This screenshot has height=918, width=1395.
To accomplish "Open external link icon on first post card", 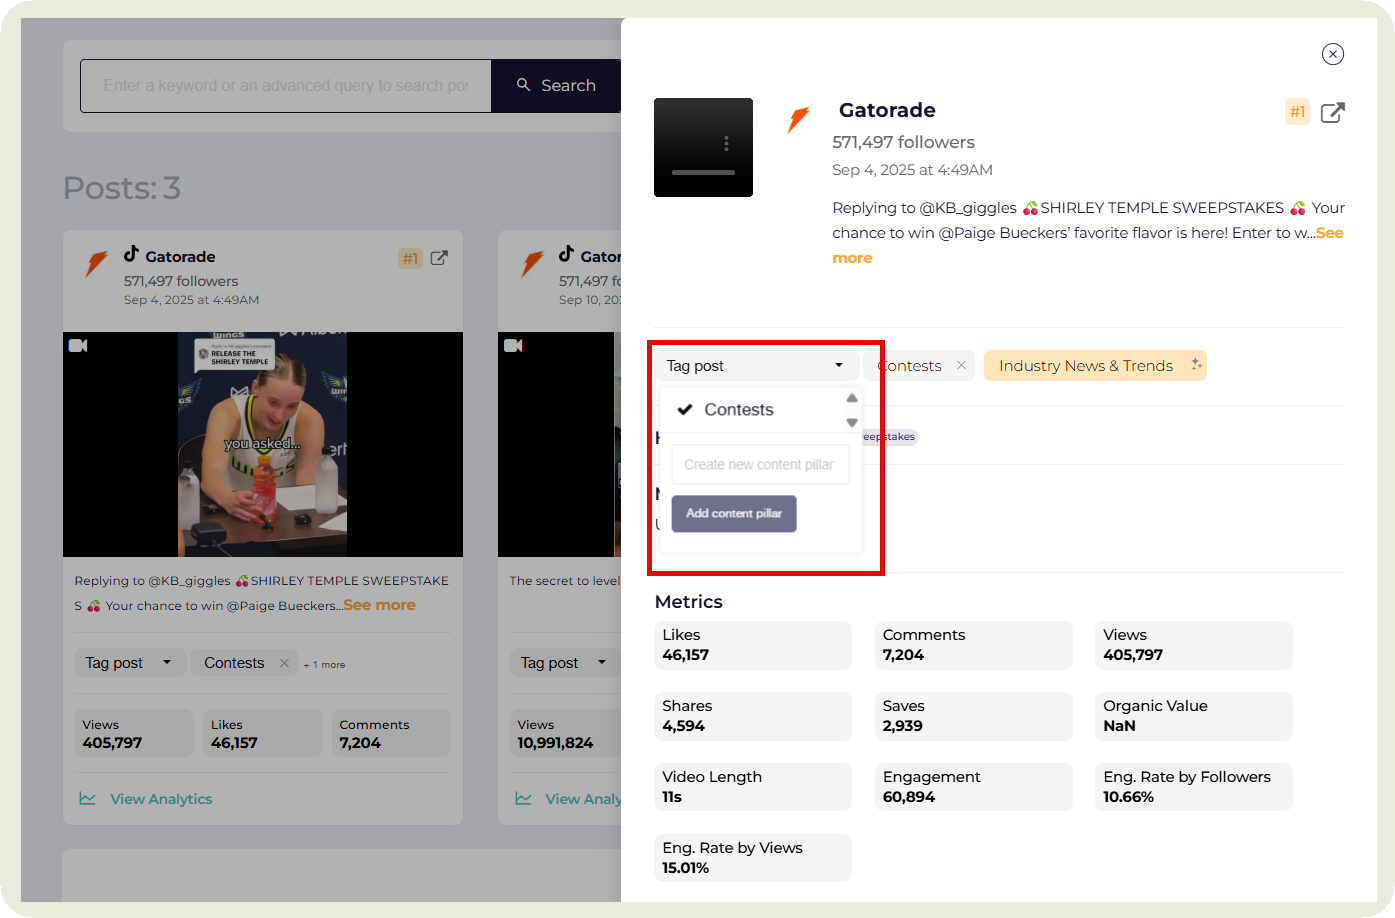I will pyautogui.click(x=439, y=258).
